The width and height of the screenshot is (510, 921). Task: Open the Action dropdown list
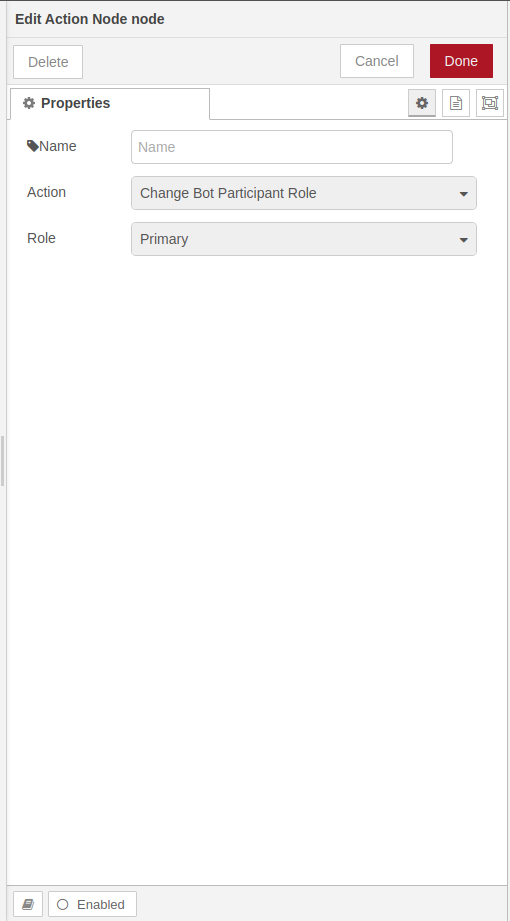point(304,193)
